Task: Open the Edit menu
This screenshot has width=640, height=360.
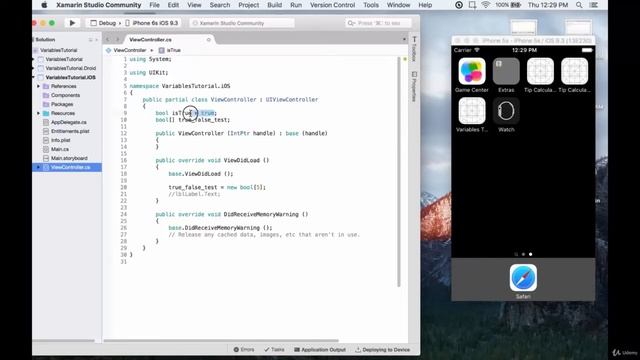Action: 173,5
